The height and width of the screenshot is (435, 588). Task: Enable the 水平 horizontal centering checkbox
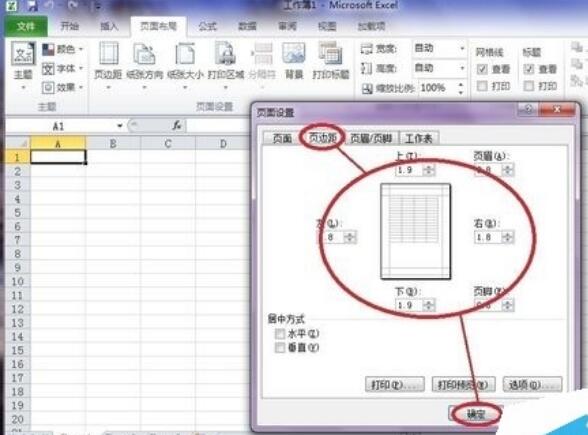(280, 333)
